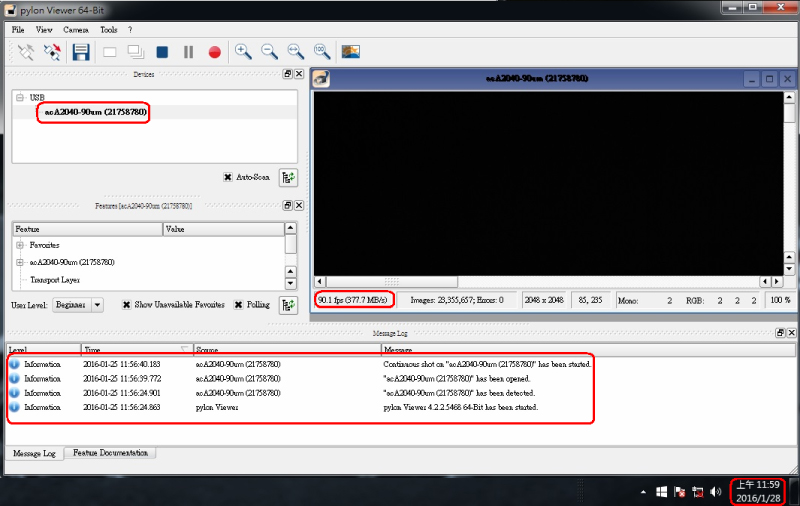
Task: Stop image acquisition with the blue square
Action: (162, 52)
